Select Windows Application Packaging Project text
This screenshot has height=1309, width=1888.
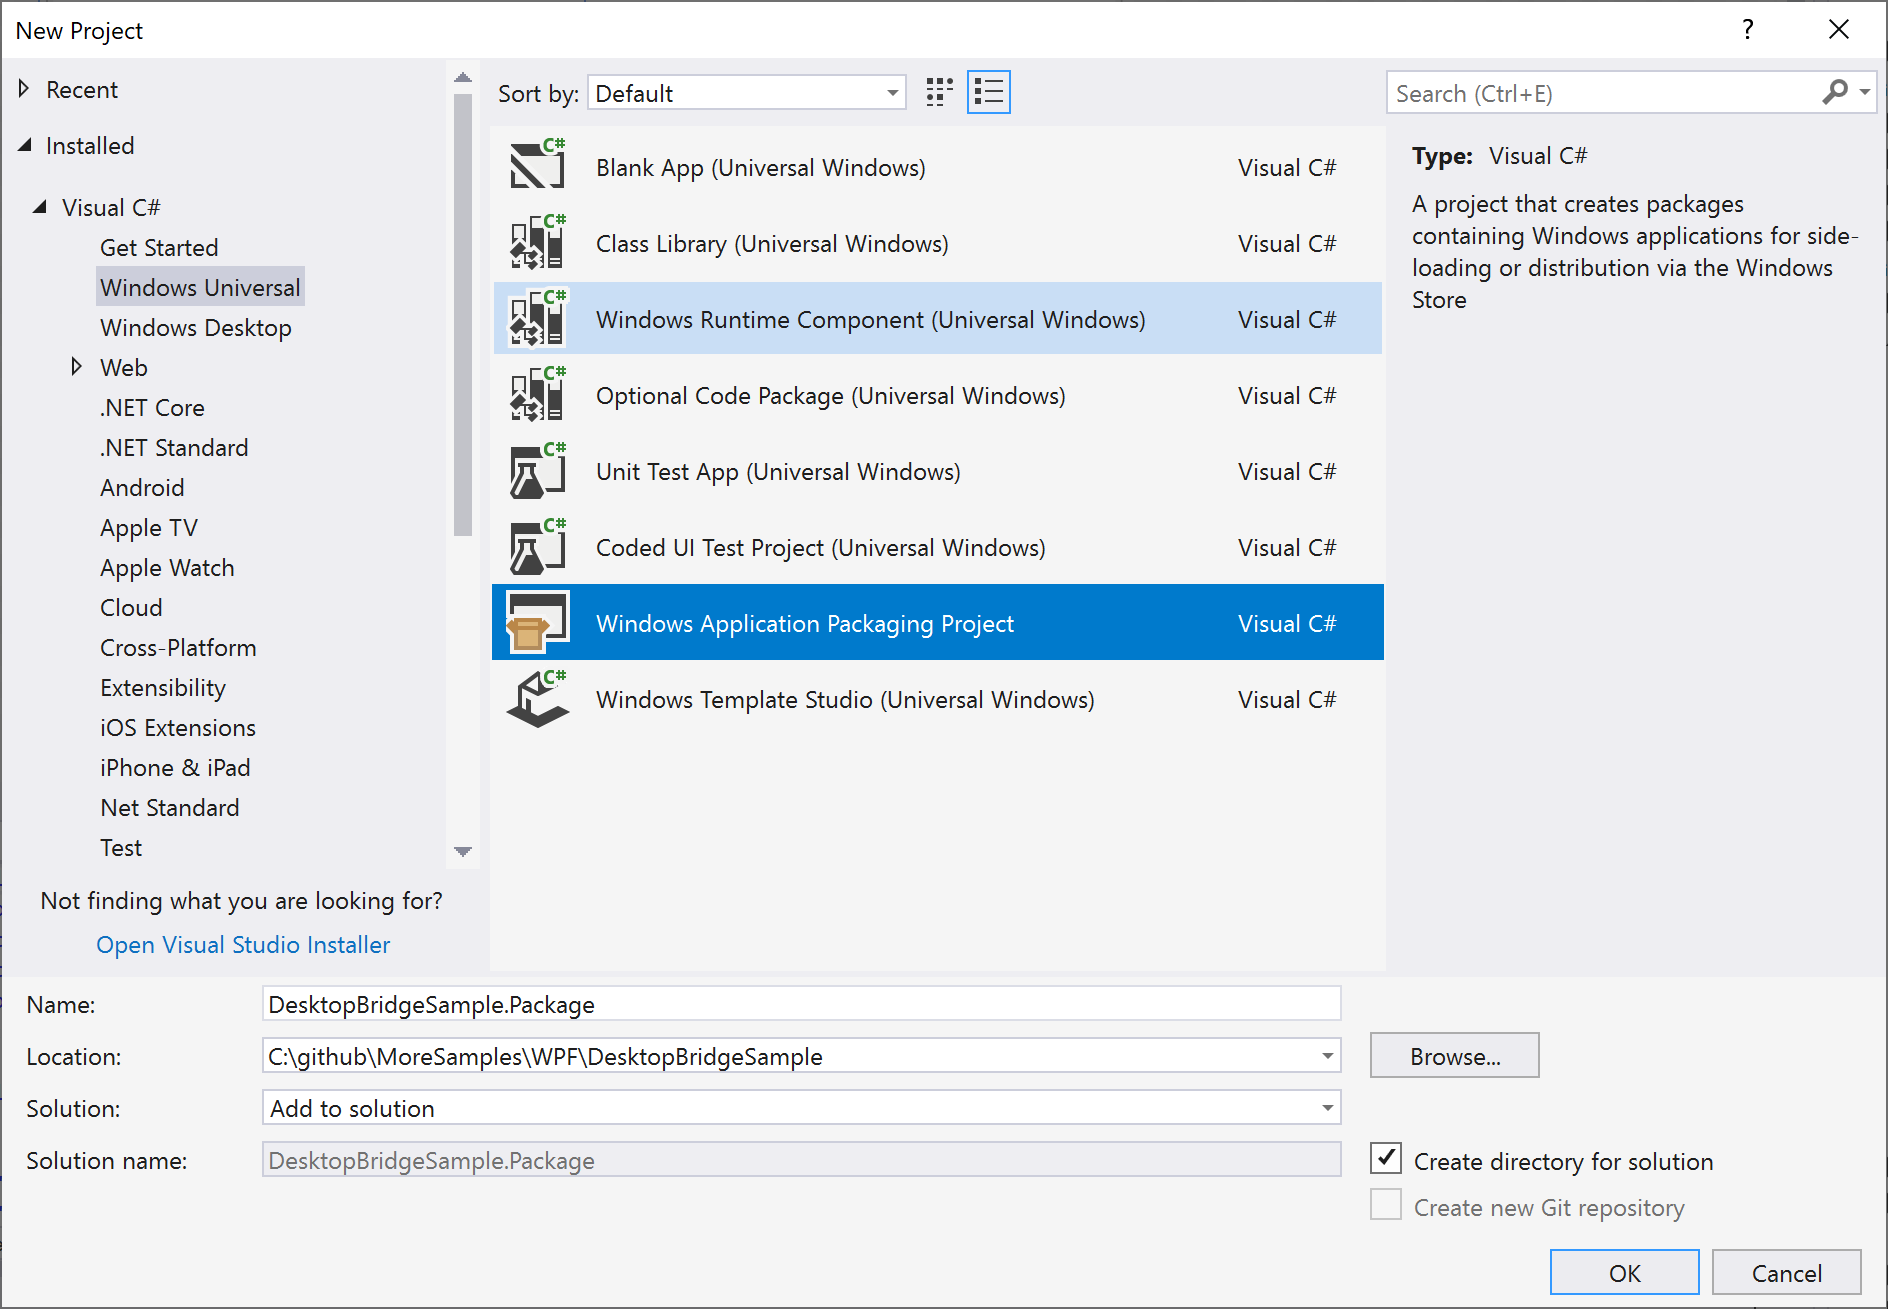[805, 623]
